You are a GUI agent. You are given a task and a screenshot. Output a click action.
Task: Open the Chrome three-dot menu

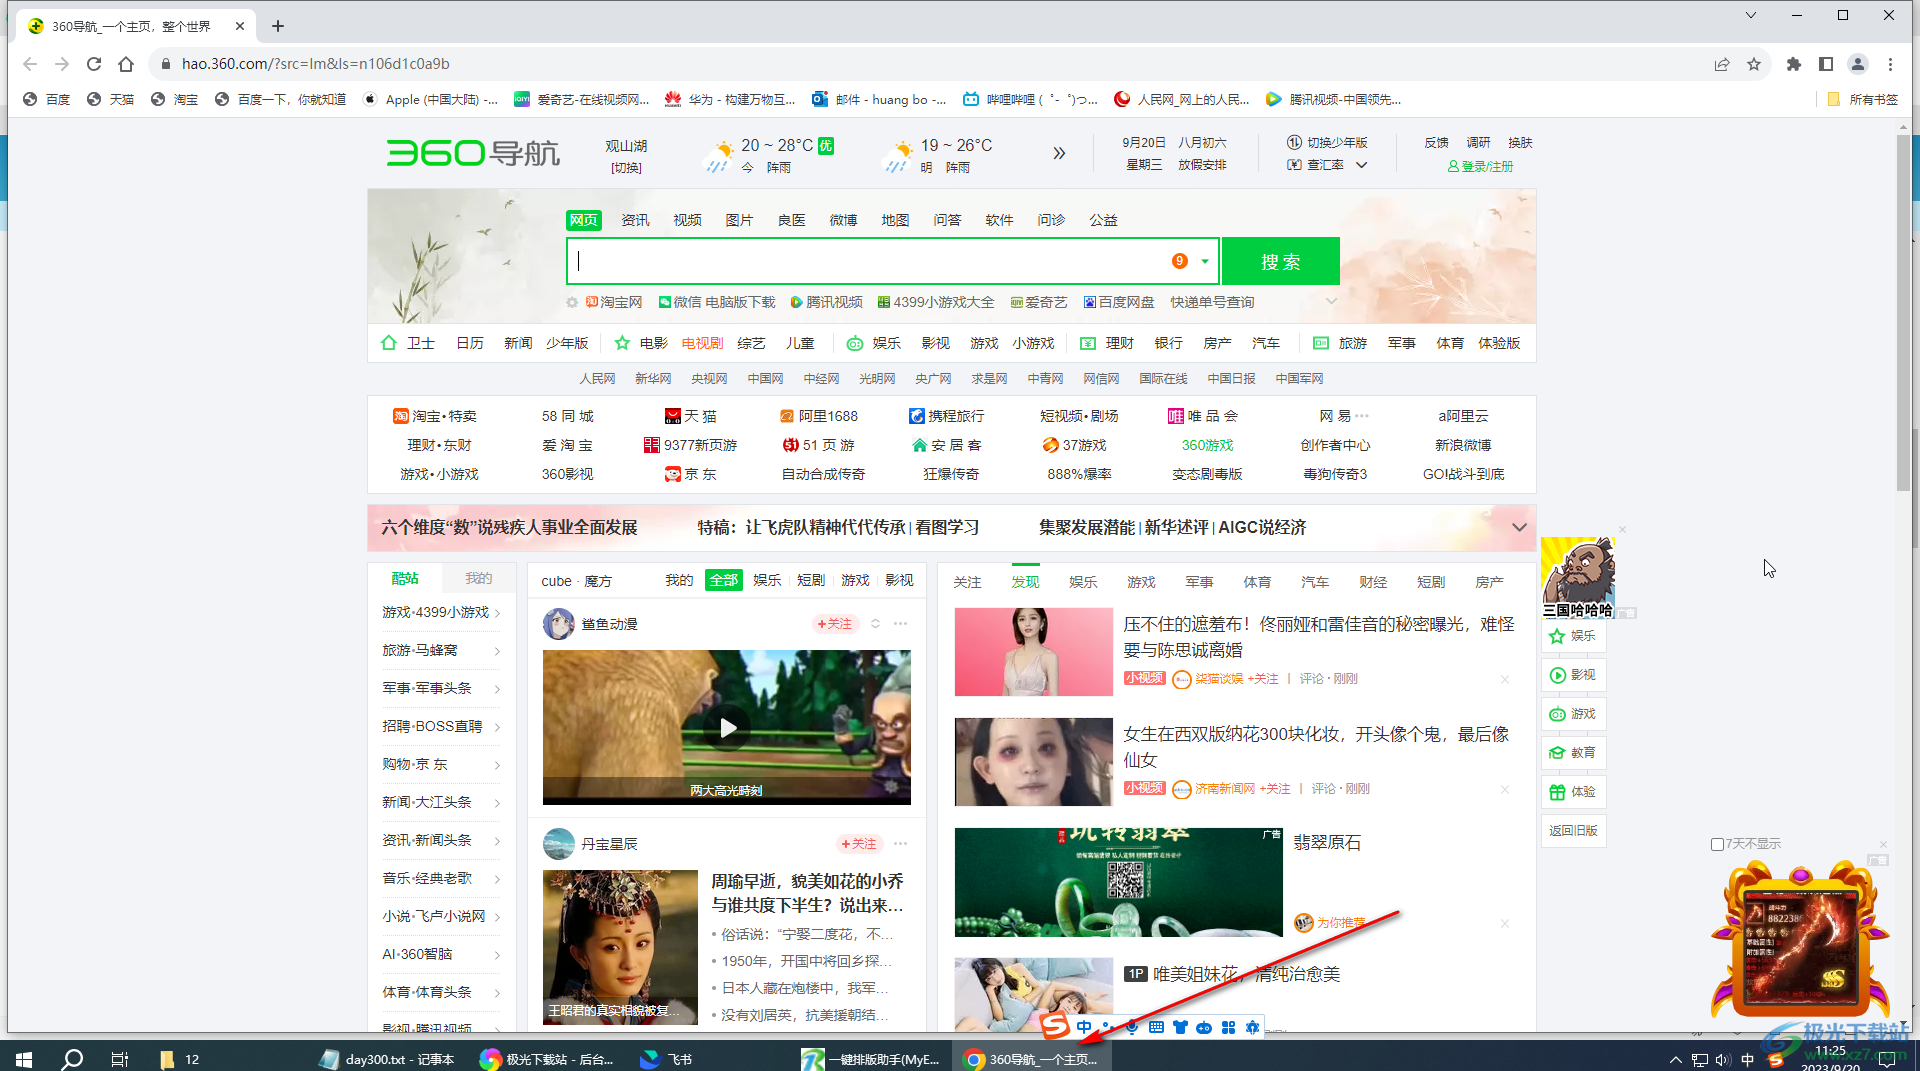tap(1890, 64)
